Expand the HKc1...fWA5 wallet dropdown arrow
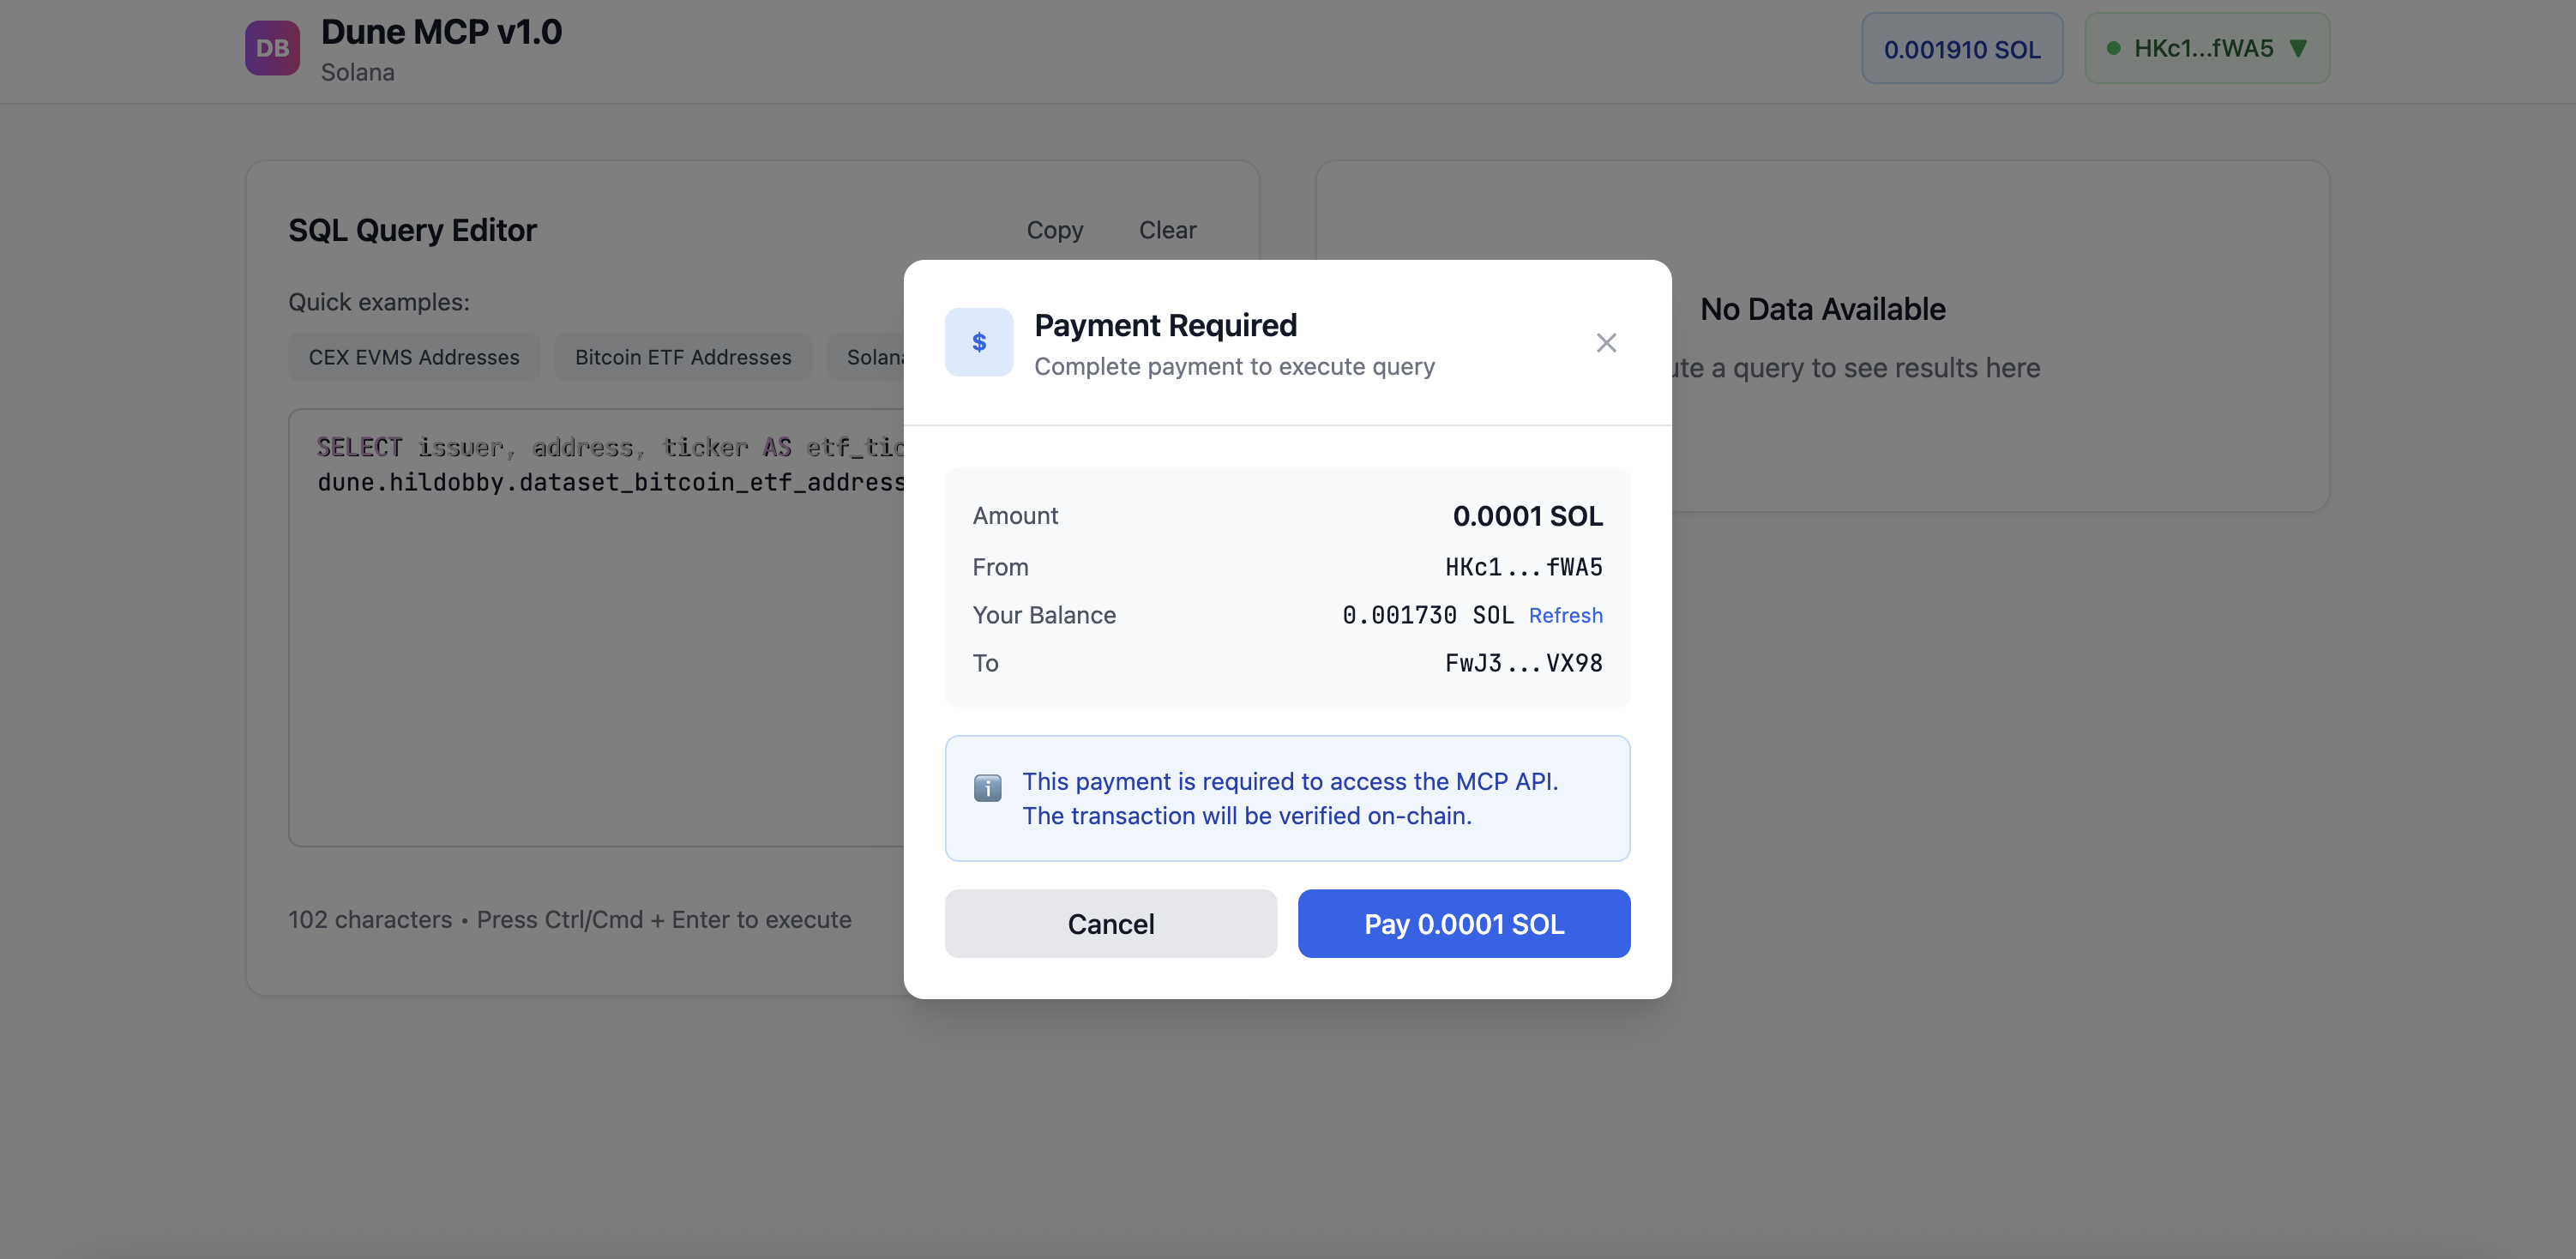2576x1259 pixels. [x=2298, y=48]
